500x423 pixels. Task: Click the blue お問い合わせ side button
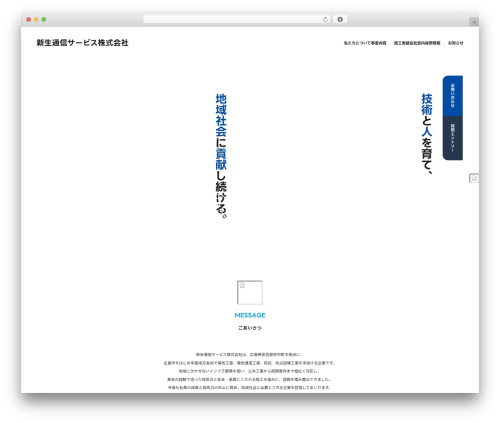pos(453,96)
